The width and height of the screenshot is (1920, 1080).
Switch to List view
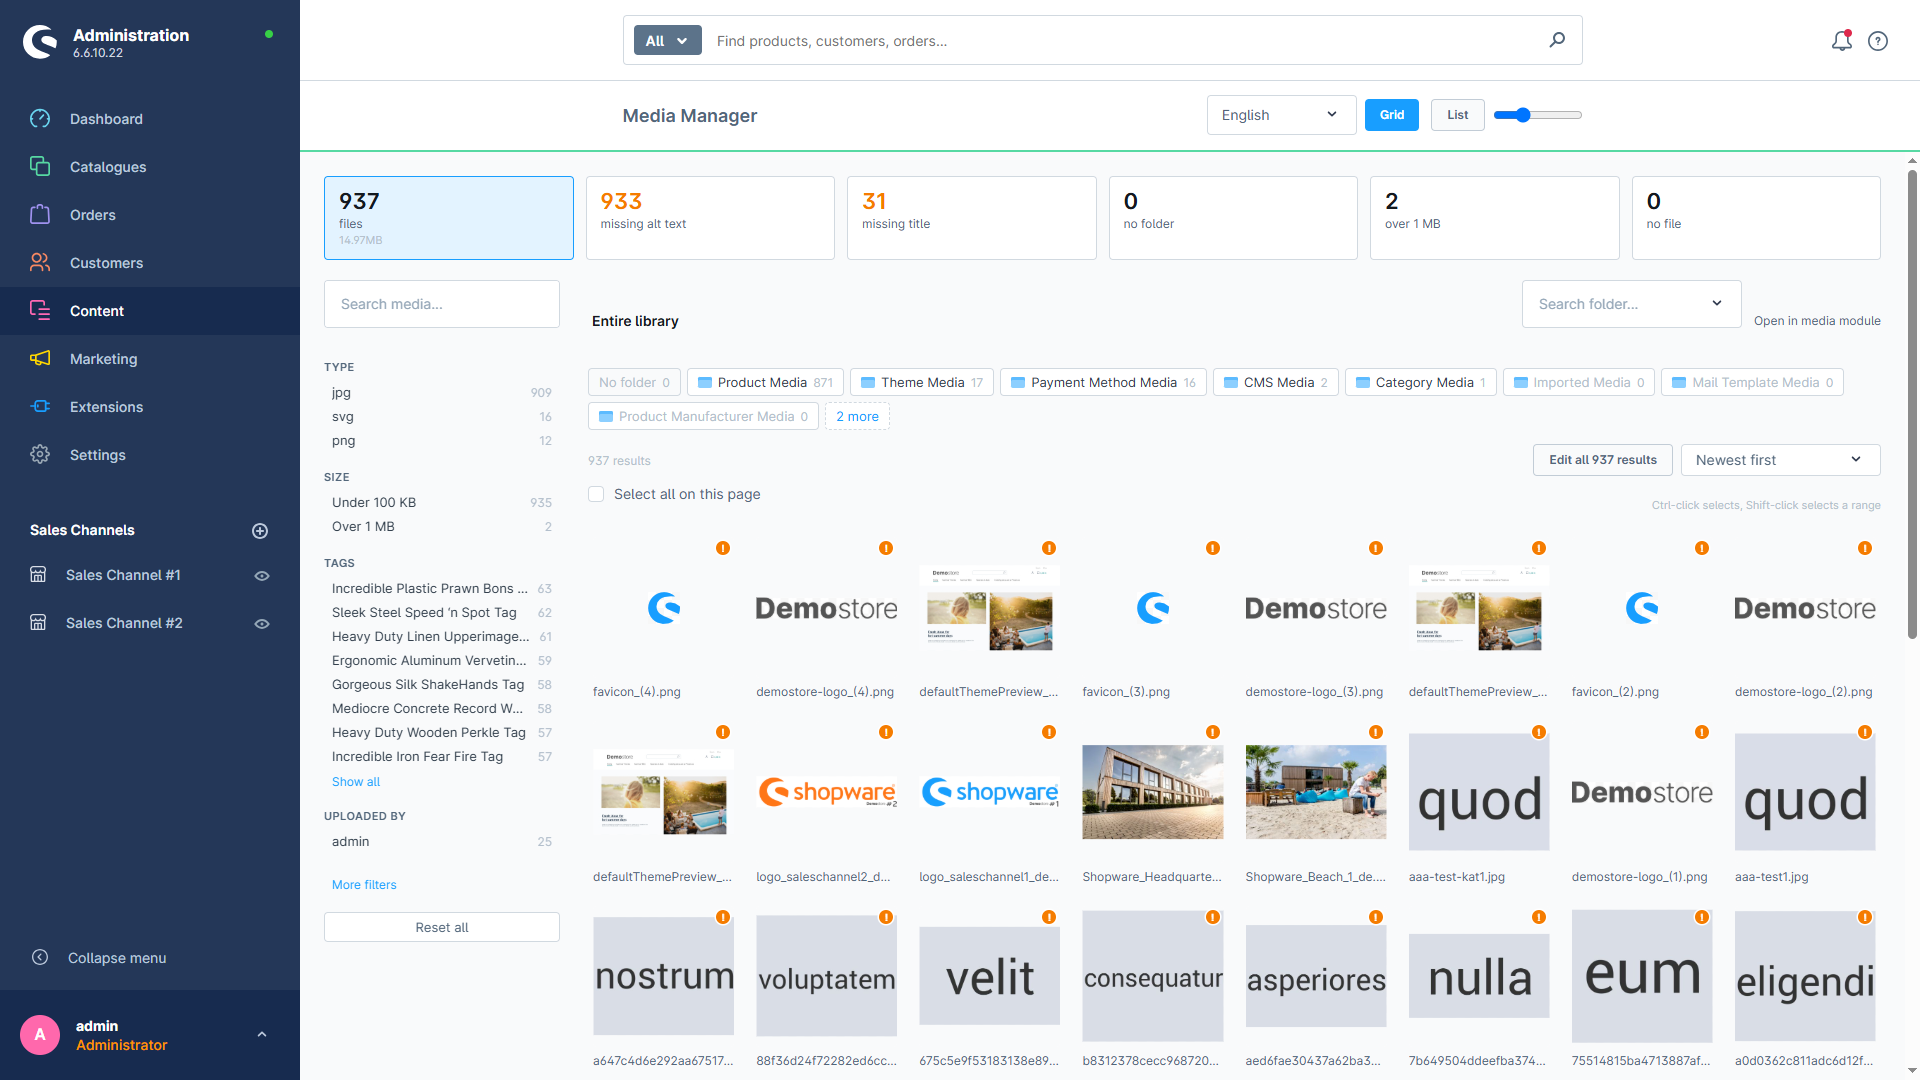(1457, 115)
